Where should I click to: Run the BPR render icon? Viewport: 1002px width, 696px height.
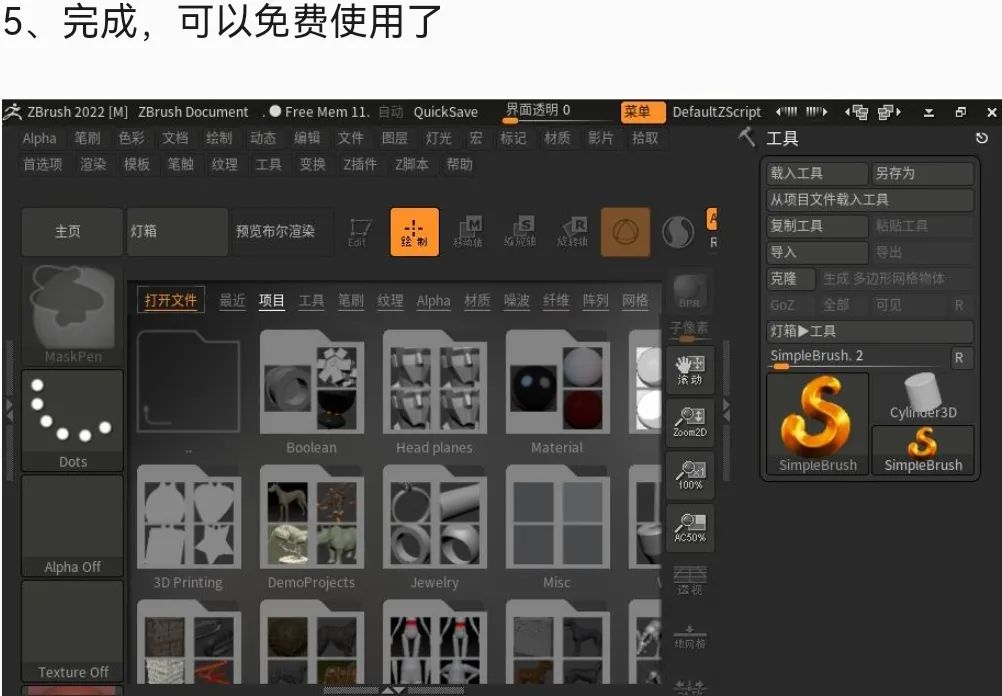tap(690, 292)
